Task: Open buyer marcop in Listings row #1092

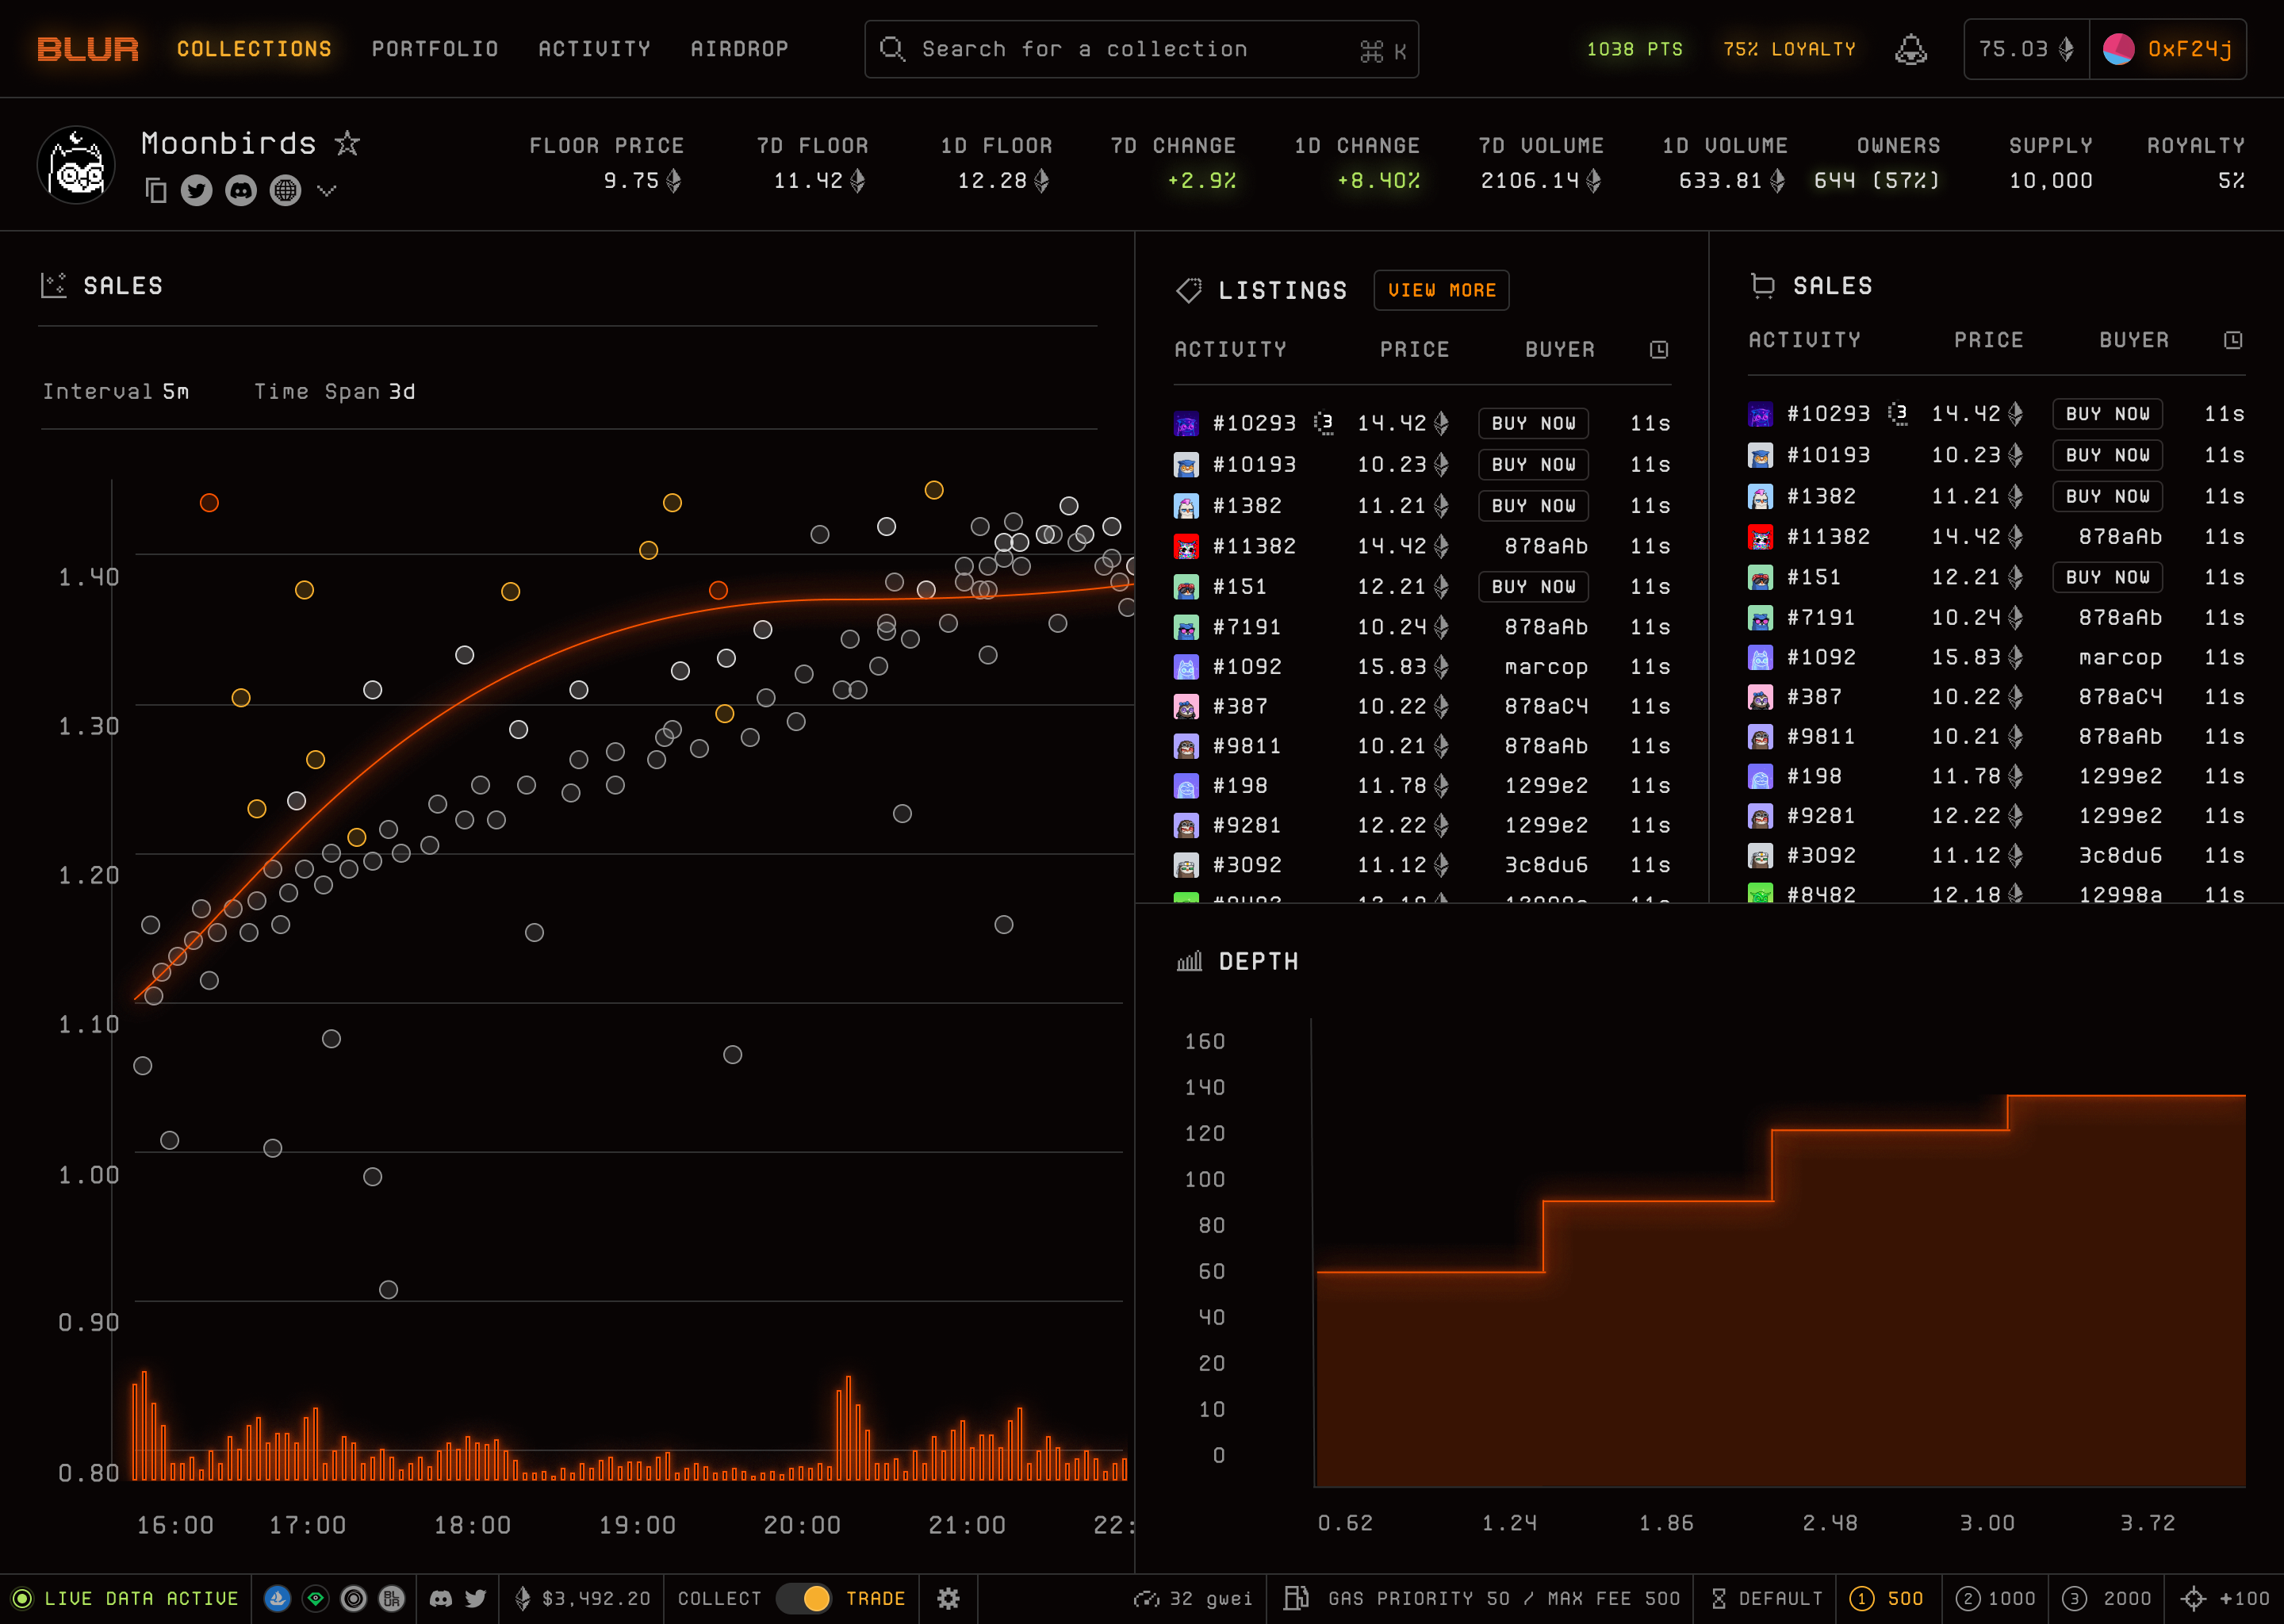Action: 1546,666
